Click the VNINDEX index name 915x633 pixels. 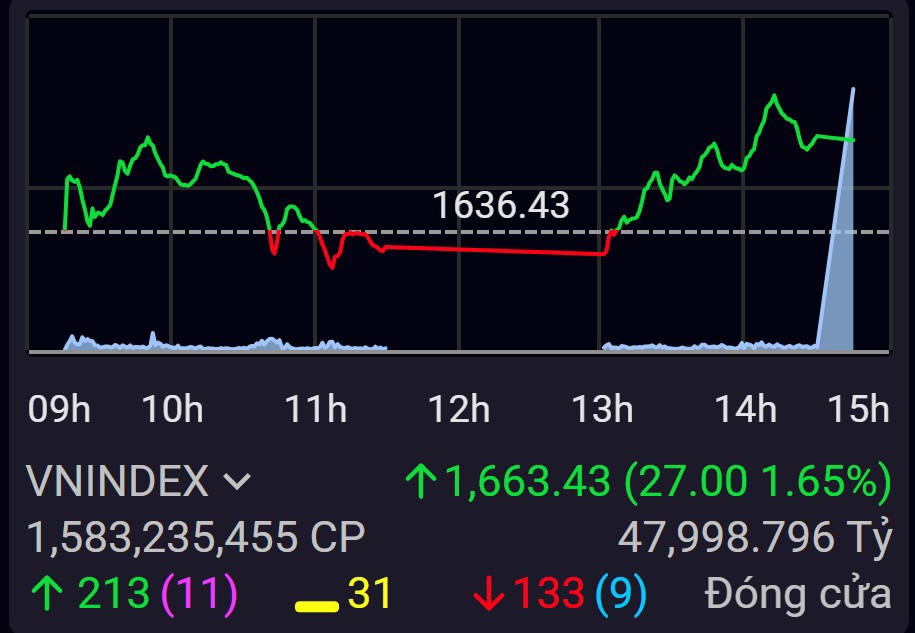click(117, 481)
